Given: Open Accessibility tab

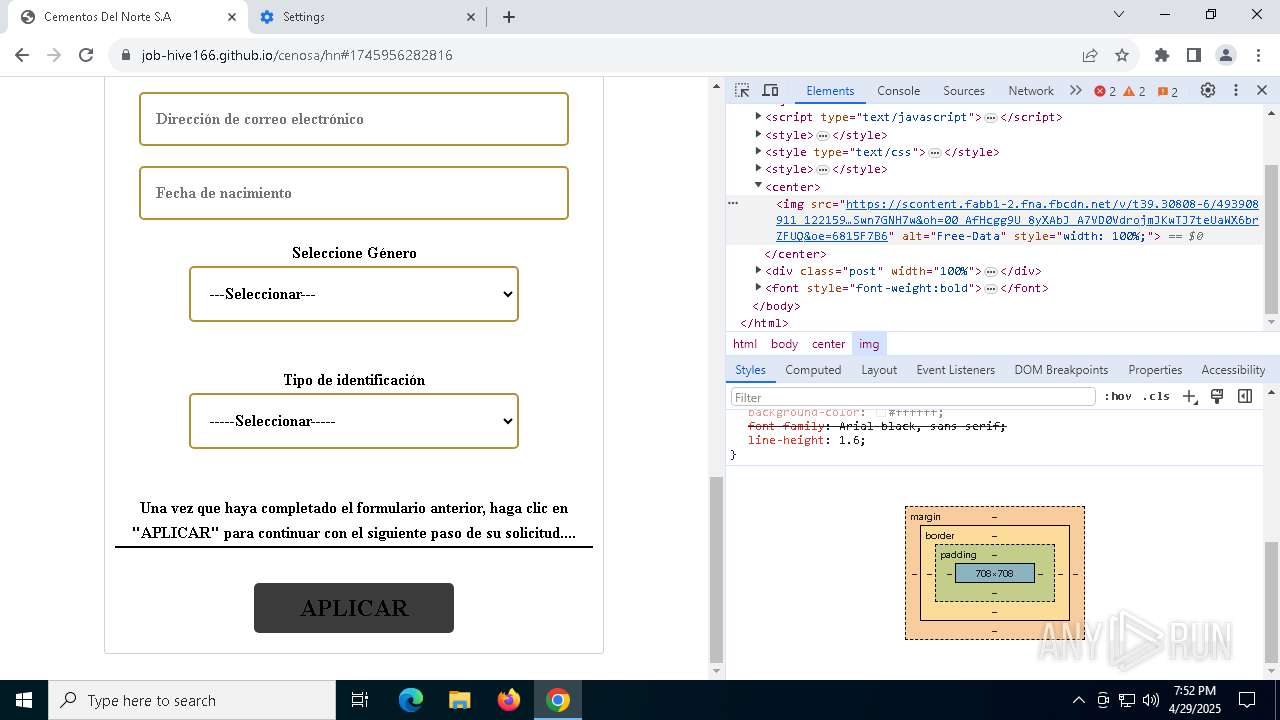Looking at the screenshot, I should click(x=1233, y=370).
